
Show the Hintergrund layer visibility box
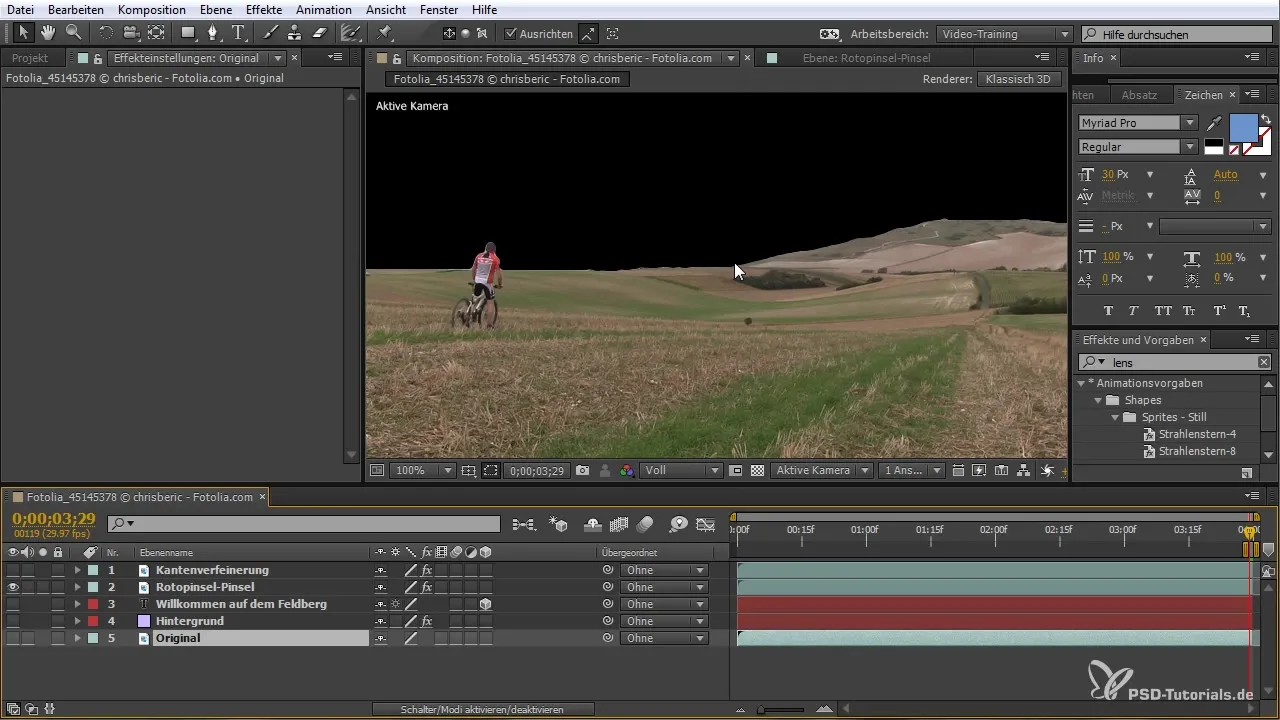13,621
